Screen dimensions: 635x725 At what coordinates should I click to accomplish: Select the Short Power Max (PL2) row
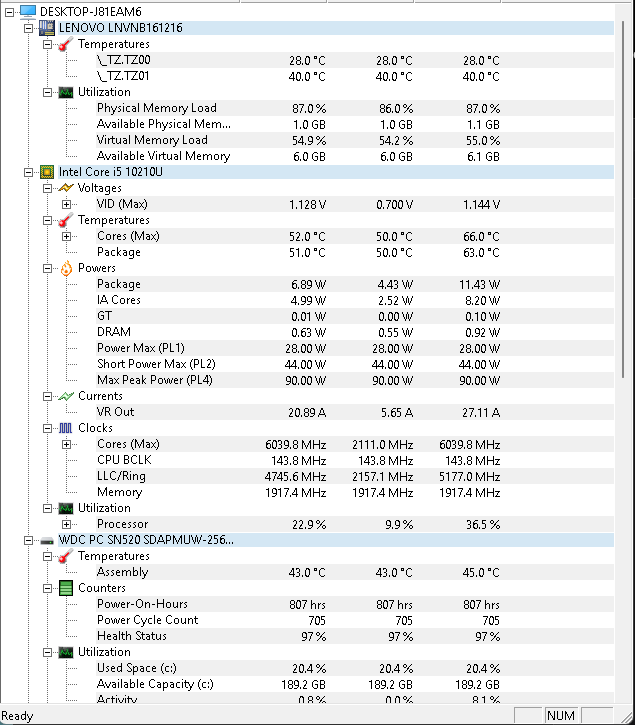354,364
